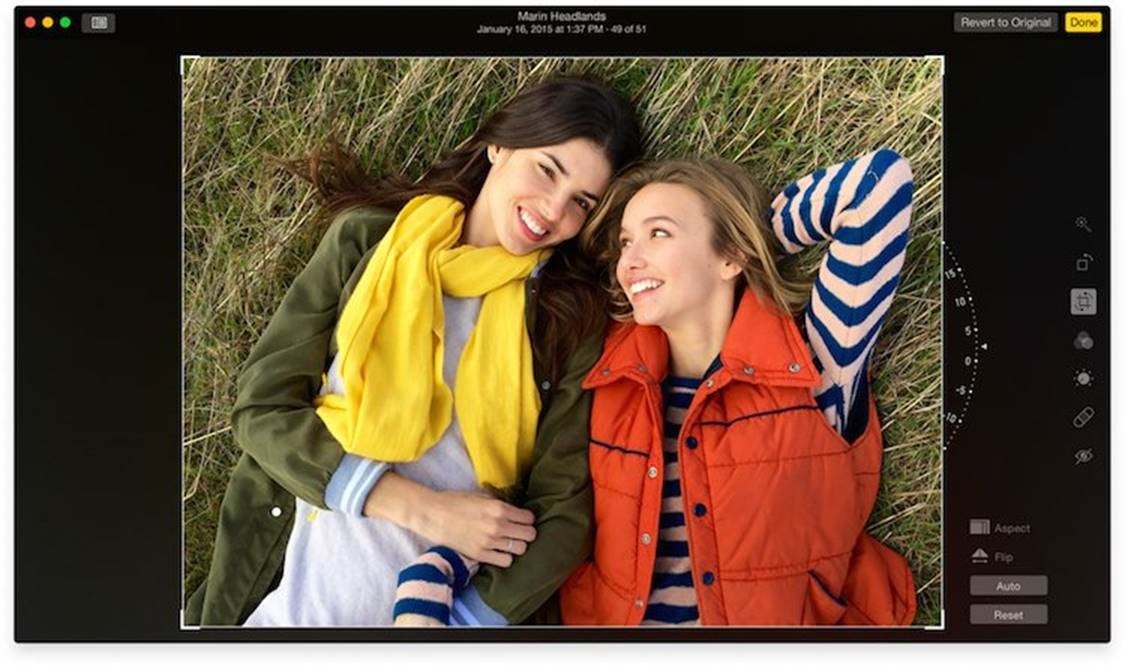Click the -5 mark on straighten dial
The height and width of the screenshot is (666, 1125).
961,391
